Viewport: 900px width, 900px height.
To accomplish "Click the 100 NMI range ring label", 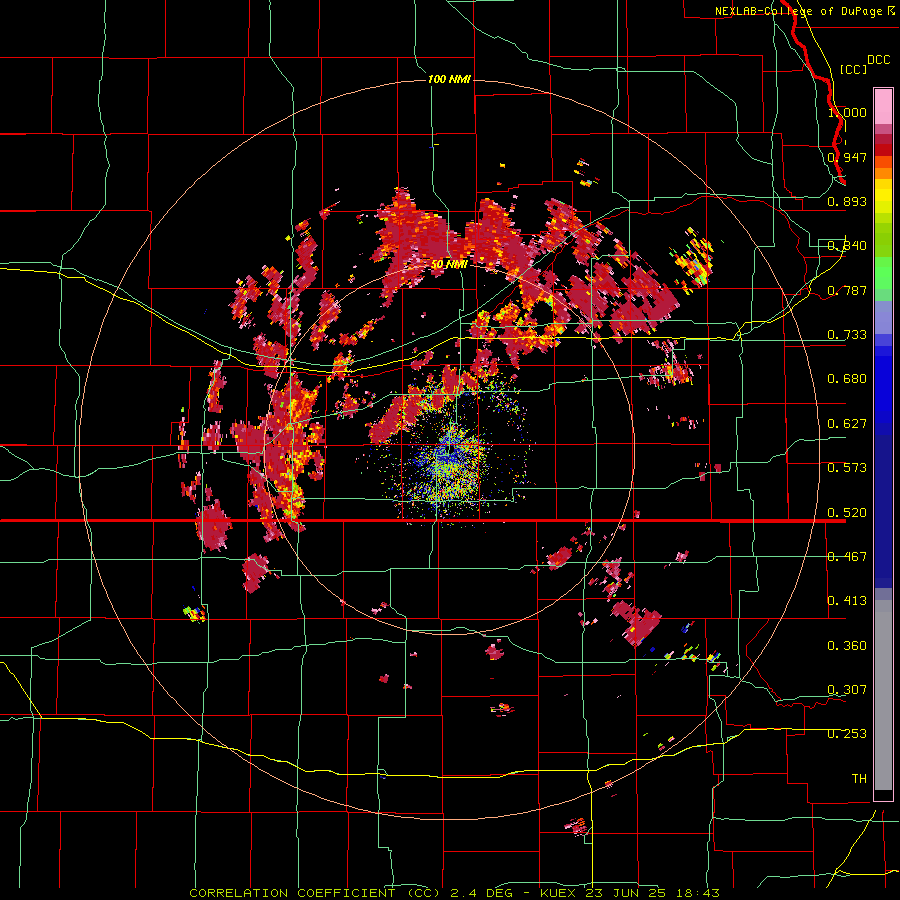I will (x=449, y=79).
